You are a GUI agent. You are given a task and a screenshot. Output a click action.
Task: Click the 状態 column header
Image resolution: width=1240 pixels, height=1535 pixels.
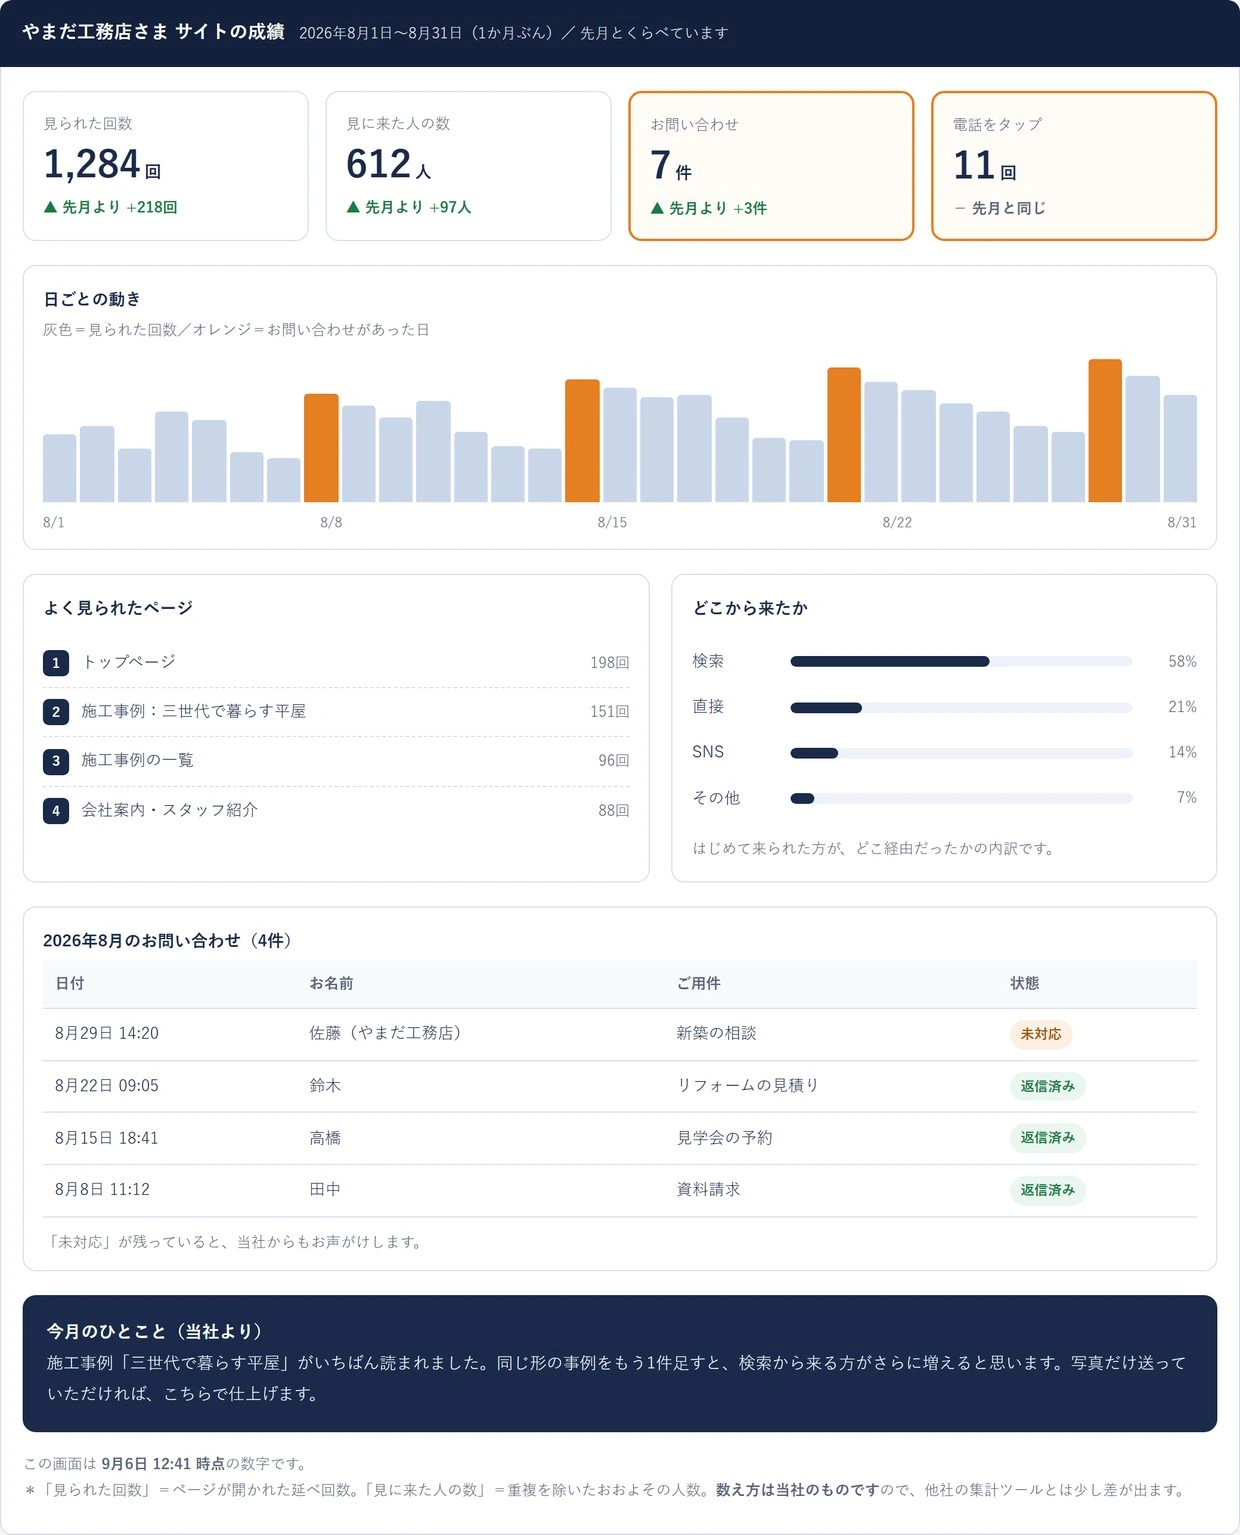(1025, 984)
